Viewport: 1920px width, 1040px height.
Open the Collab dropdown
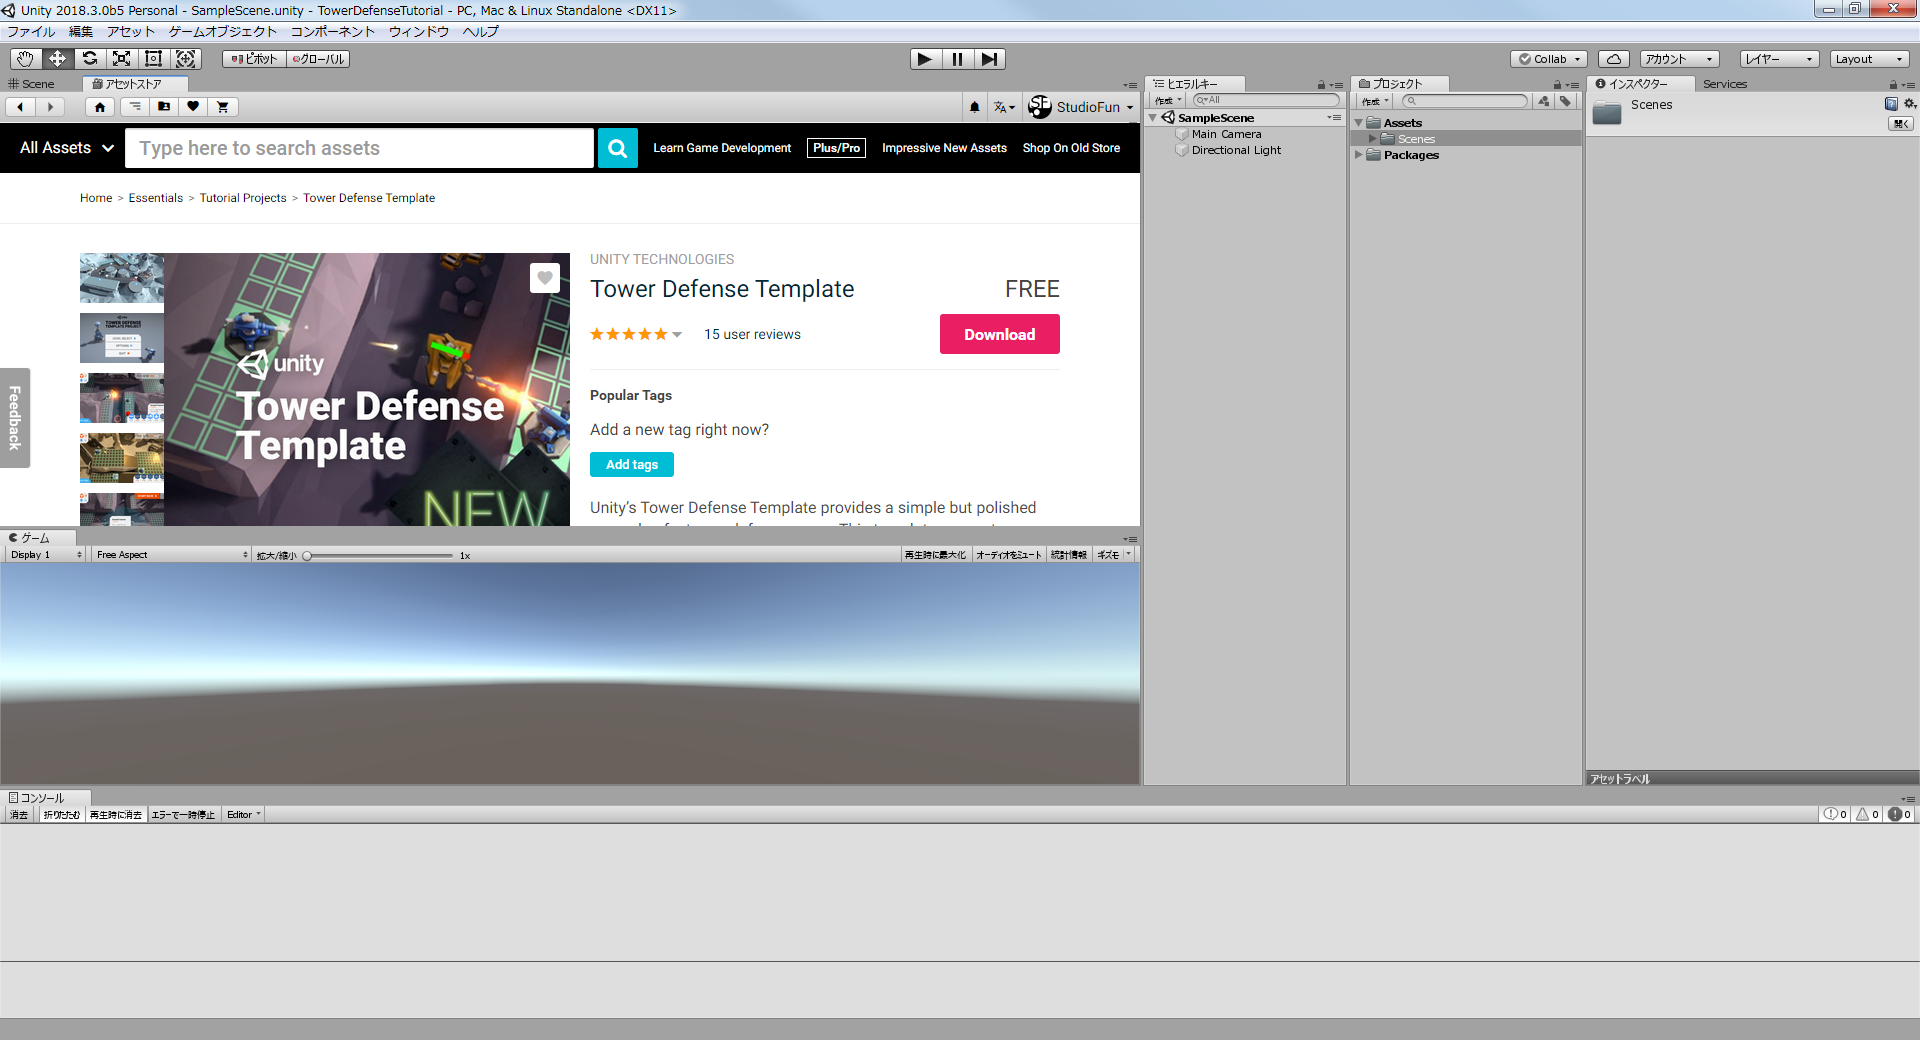1549,59
